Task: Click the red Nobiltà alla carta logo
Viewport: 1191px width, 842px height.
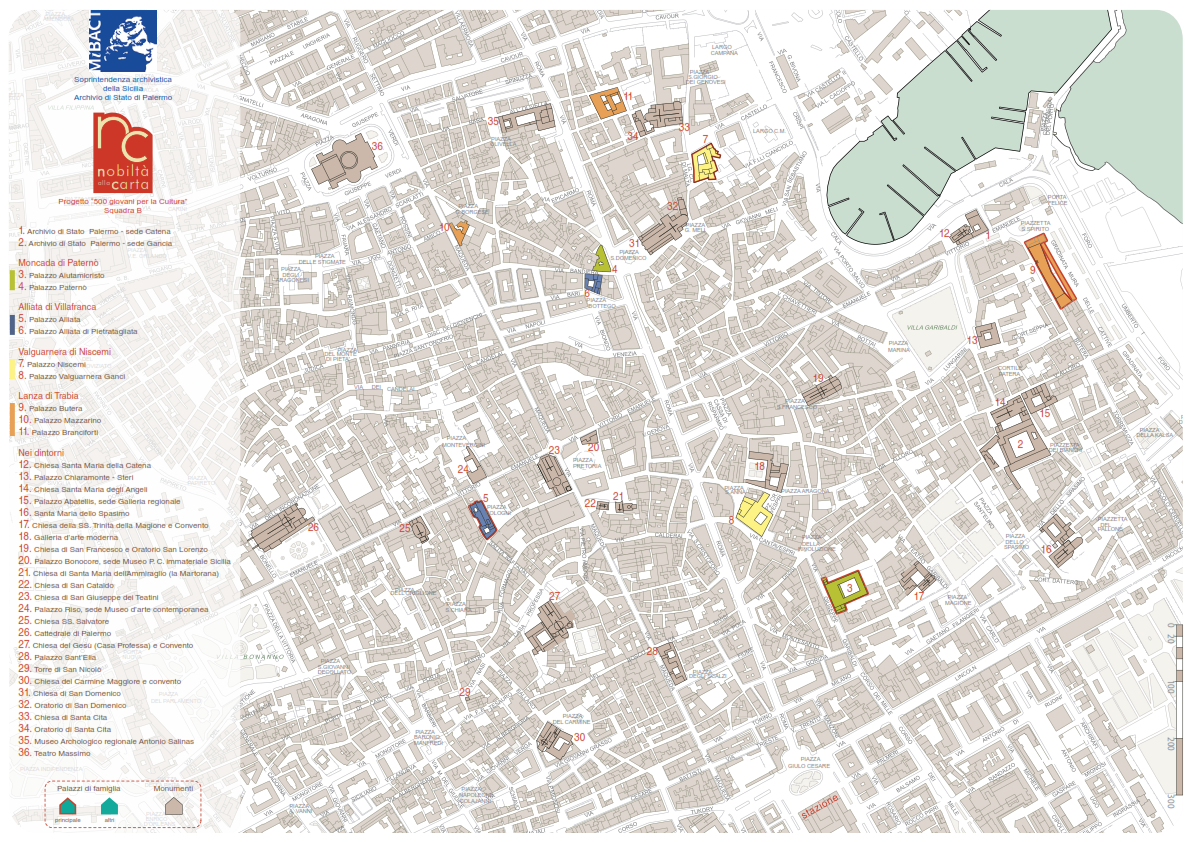Action: coord(123,152)
